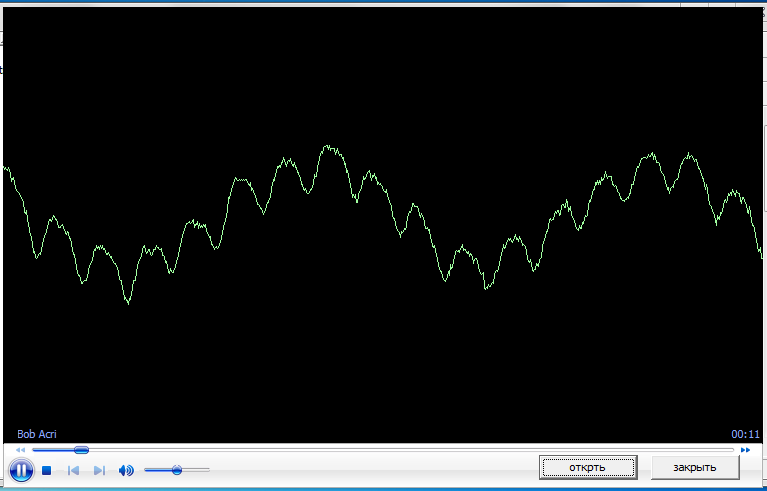Click fast-forward arrows right of seek bar
This screenshot has width=767, height=491.
click(x=745, y=450)
